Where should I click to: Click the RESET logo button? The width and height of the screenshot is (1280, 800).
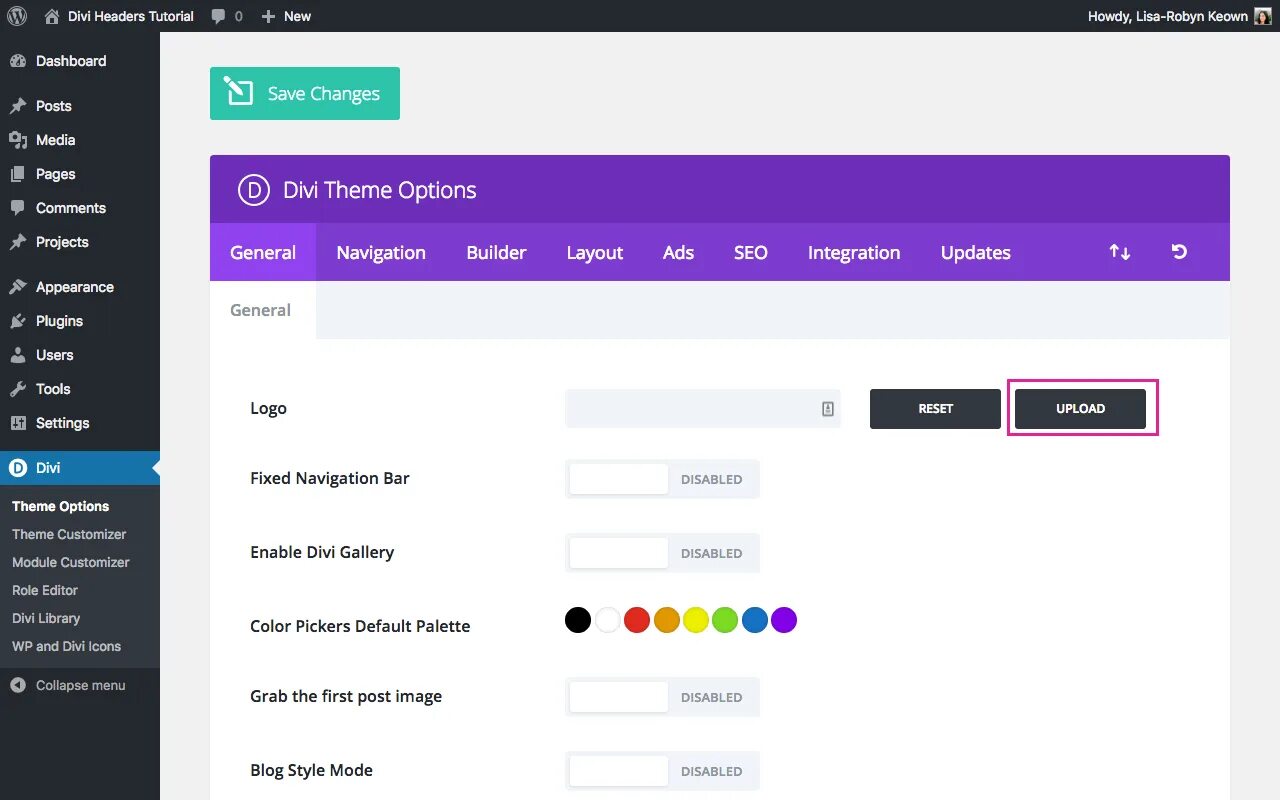pyautogui.click(x=935, y=409)
